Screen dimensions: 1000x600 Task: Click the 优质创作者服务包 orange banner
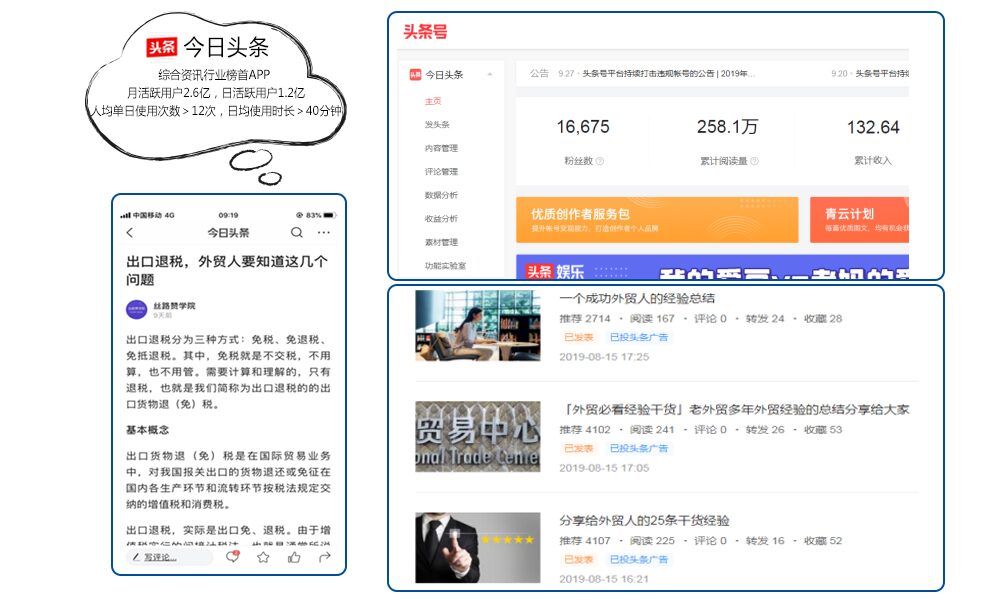click(x=657, y=219)
